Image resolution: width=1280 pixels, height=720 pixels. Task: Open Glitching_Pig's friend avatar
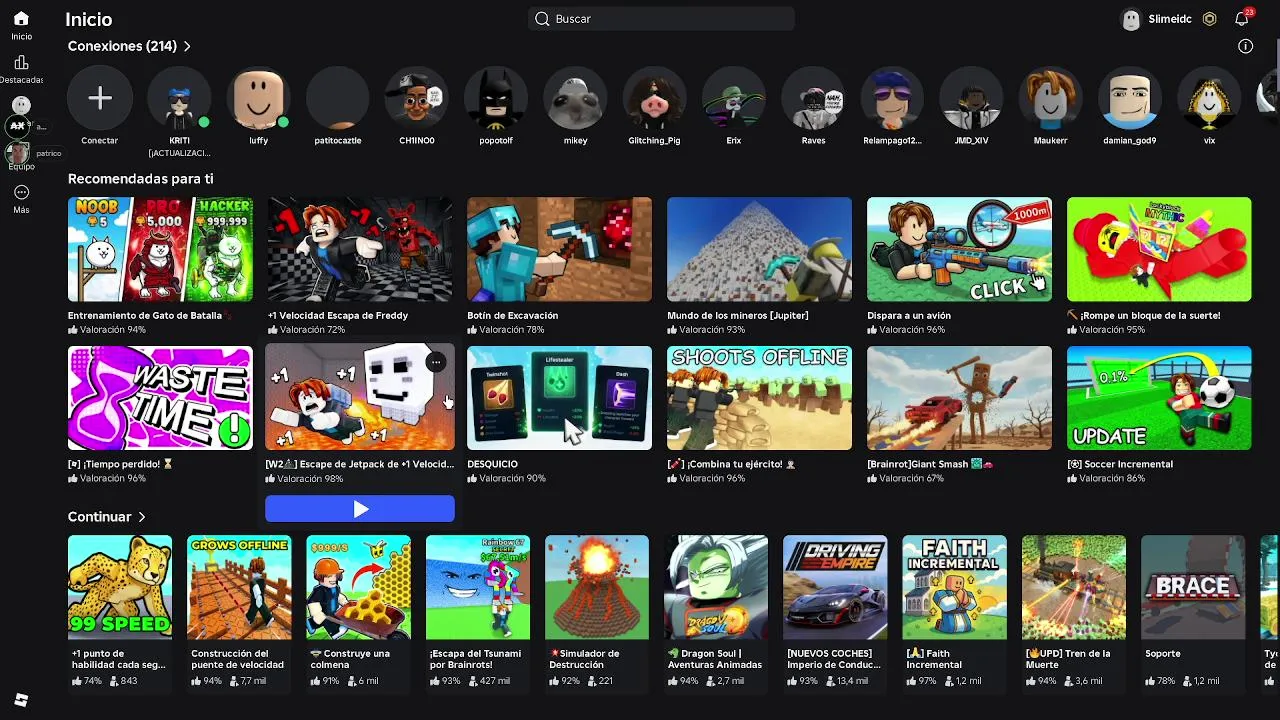pos(654,98)
